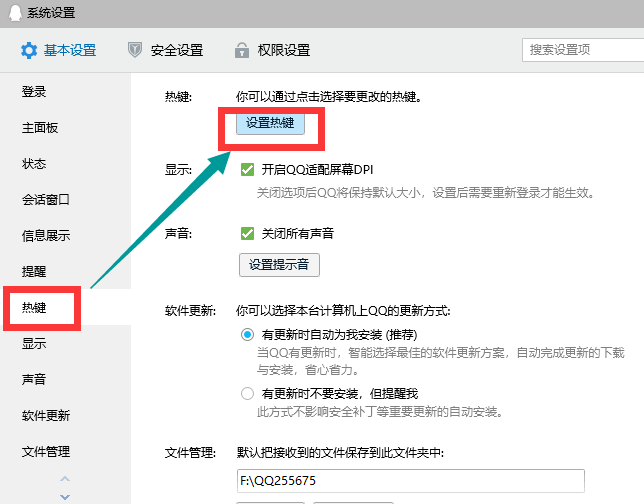Toggle the 关闭所有声音 checkbox
The width and height of the screenshot is (644, 504).
[247, 234]
